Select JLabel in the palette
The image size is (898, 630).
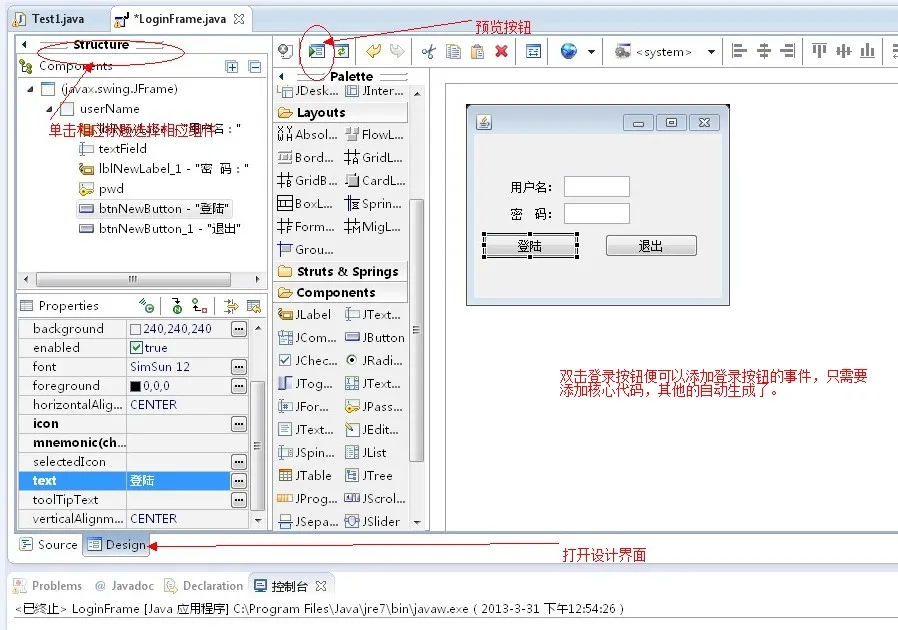[x=305, y=314]
